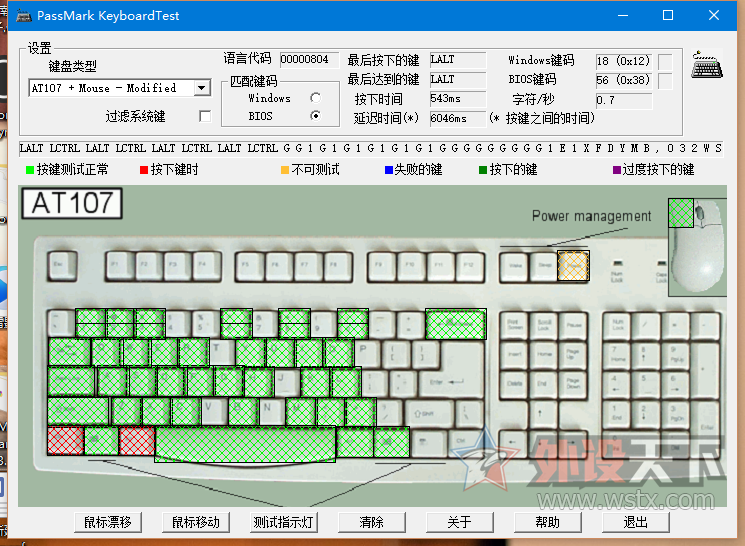This screenshot has height=546, width=745.
Task: Click the red 按下键时 legend swatch
Action: pyautogui.click(x=144, y=170)
